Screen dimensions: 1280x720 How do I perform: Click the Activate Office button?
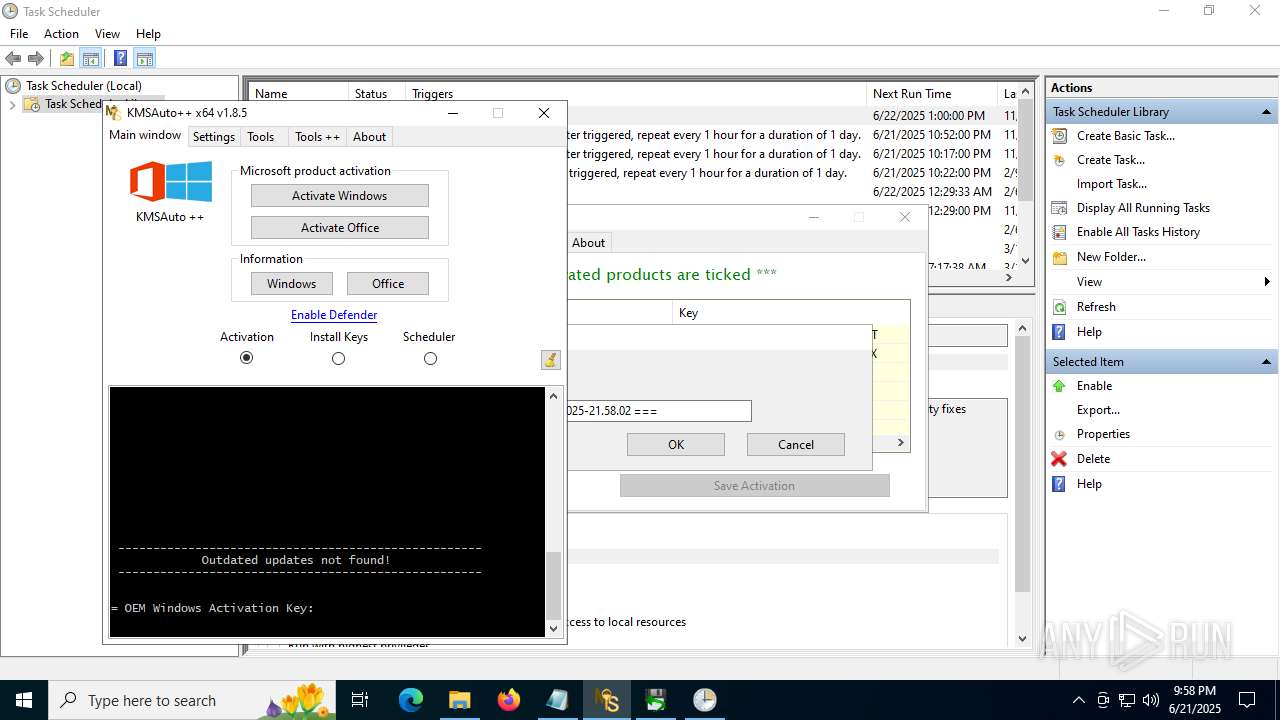point(340,228)
